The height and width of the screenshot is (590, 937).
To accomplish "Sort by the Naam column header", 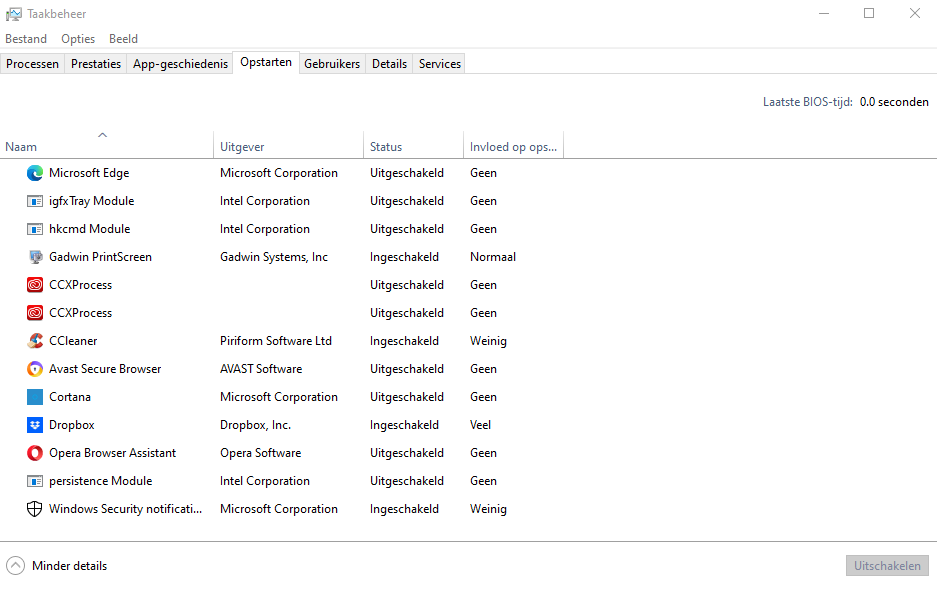I will tap(106, 144).
